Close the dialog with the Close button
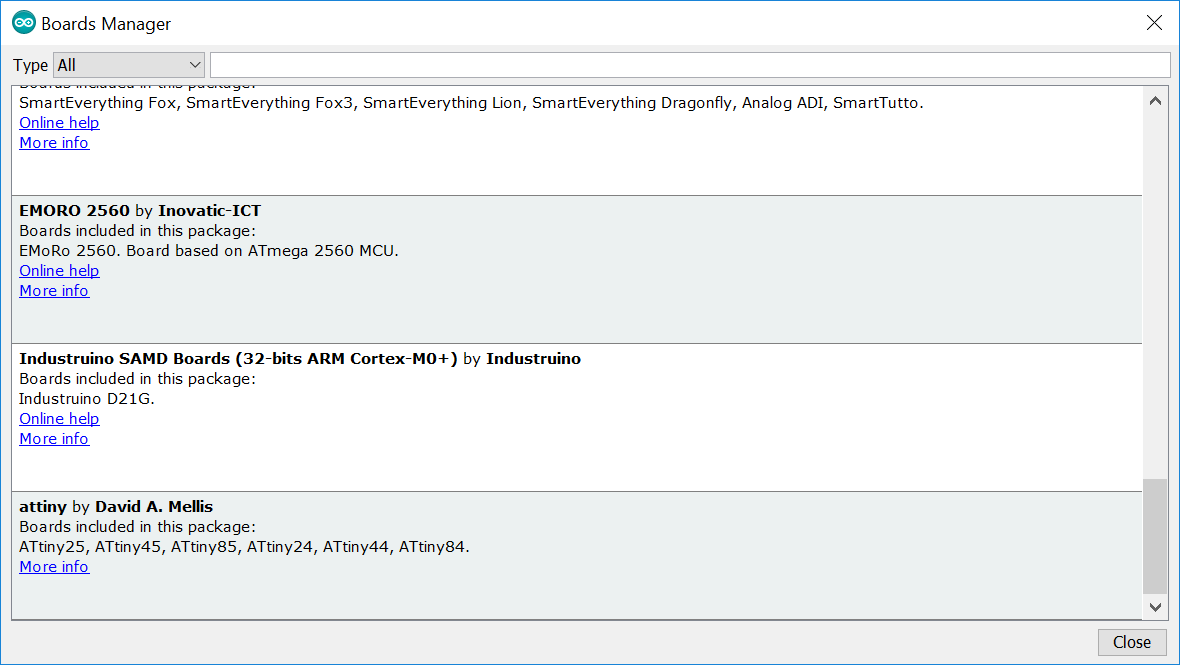Viewport: 1180px width, 665px height. click(1132, 642)
